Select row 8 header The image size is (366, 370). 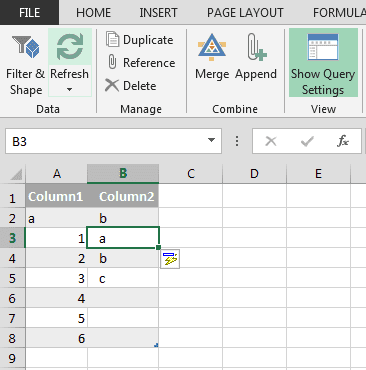12,338
